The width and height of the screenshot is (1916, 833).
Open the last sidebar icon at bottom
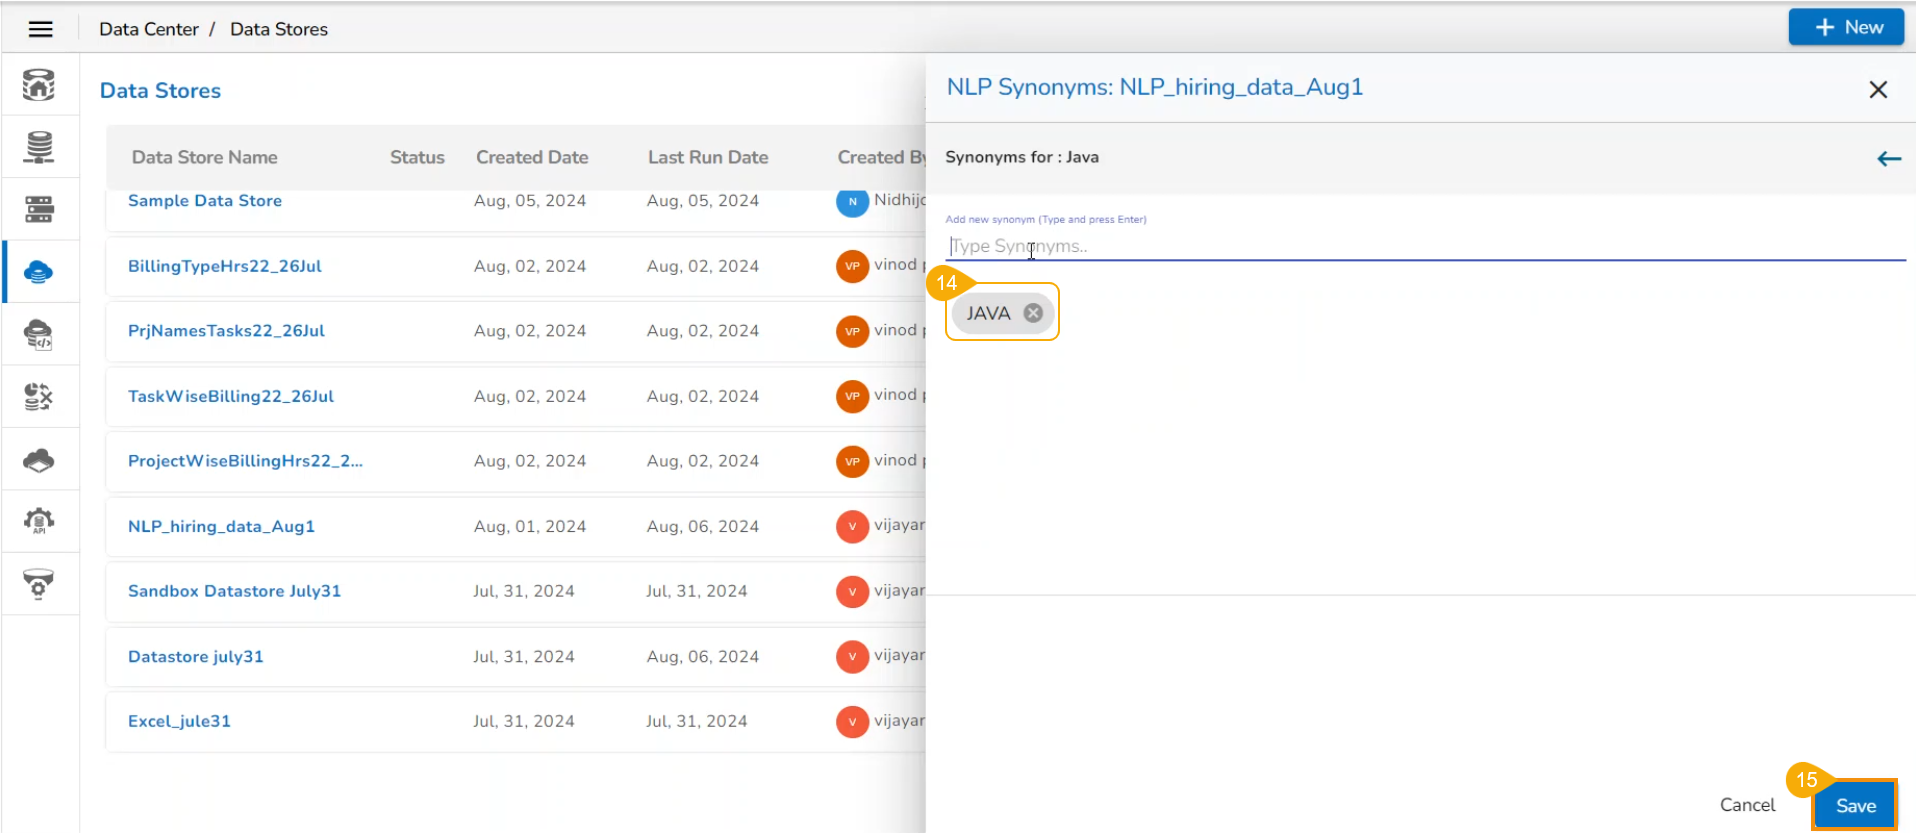[x=39, y=584]
